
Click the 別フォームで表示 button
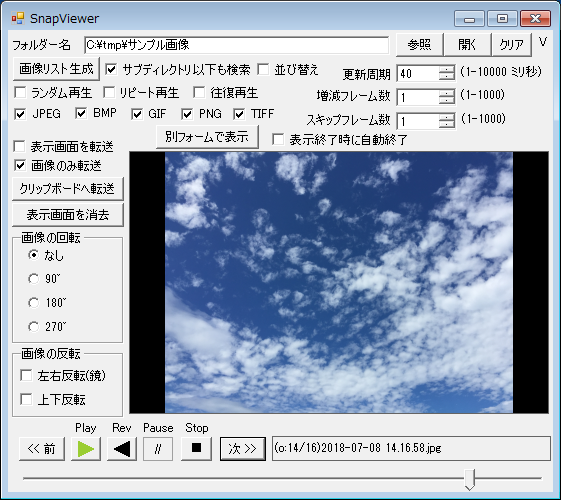pyautogui.click(x=207, y=137)
